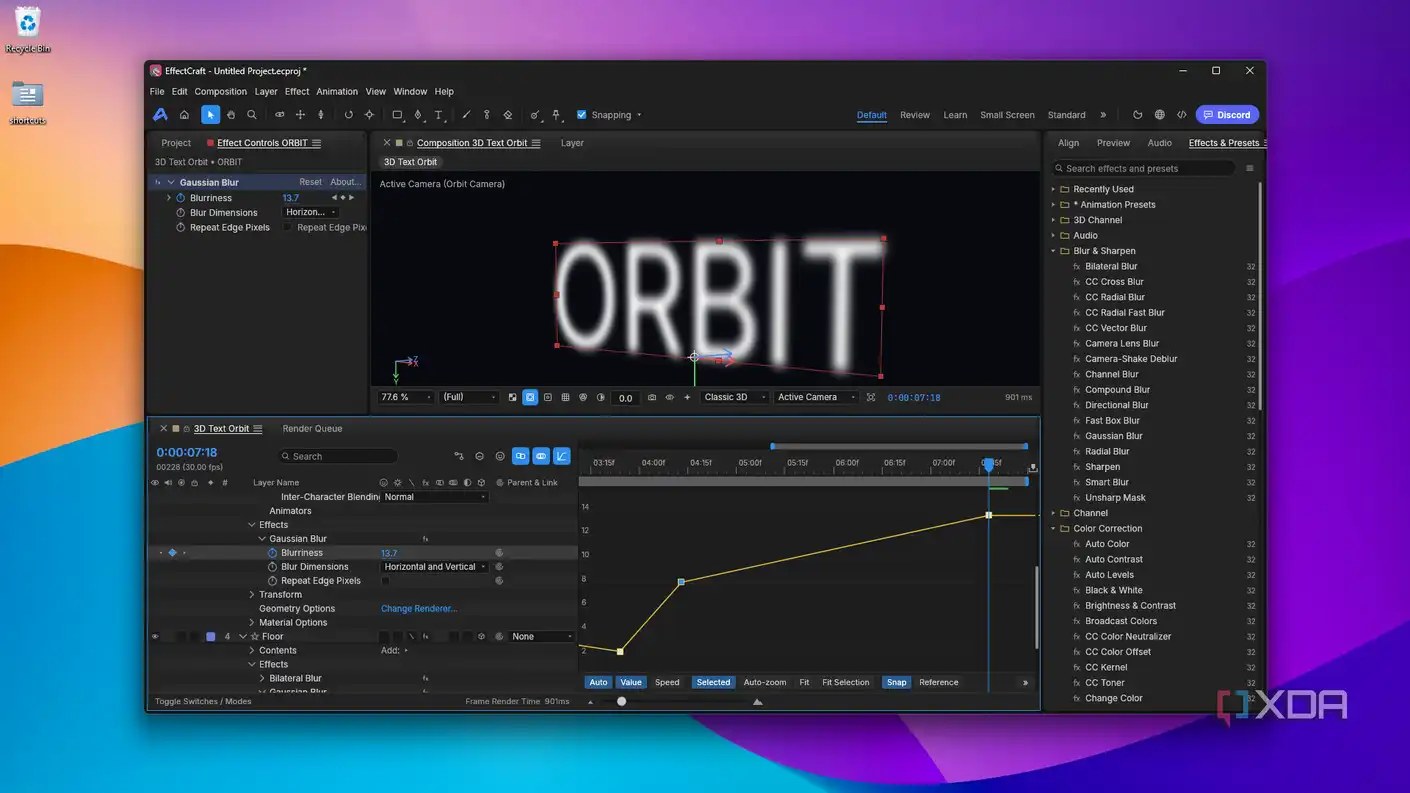Toggle Speed graph display
Image resolution: width=1410 pixels, height=793 pixels.
(667, 683)
